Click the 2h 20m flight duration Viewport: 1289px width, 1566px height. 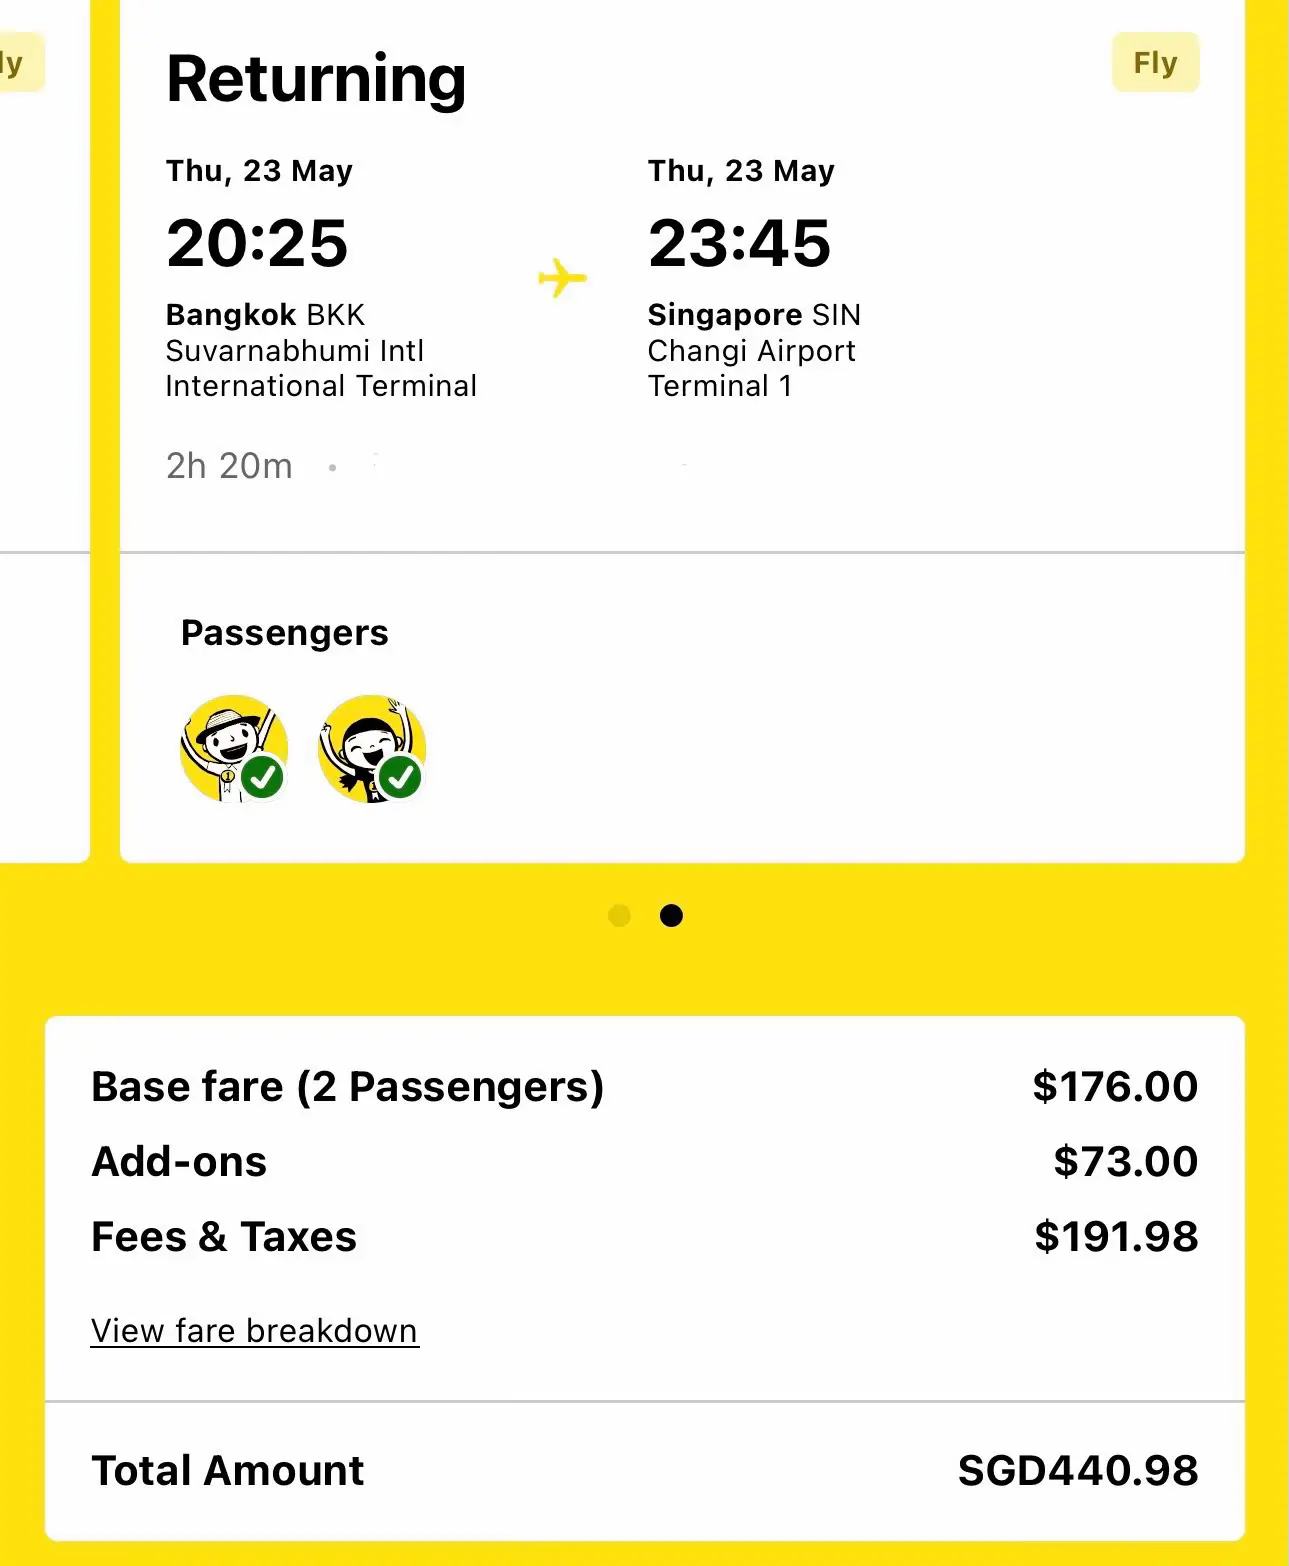229,466
